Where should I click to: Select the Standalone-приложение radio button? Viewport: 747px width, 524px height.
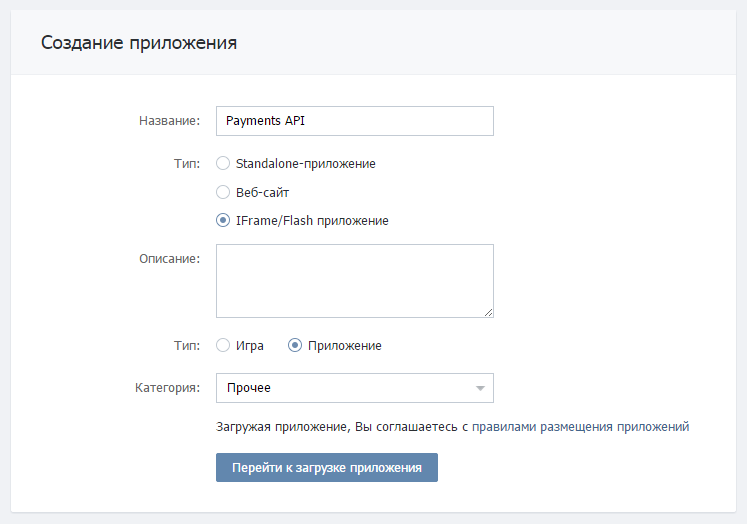[223, 163]
